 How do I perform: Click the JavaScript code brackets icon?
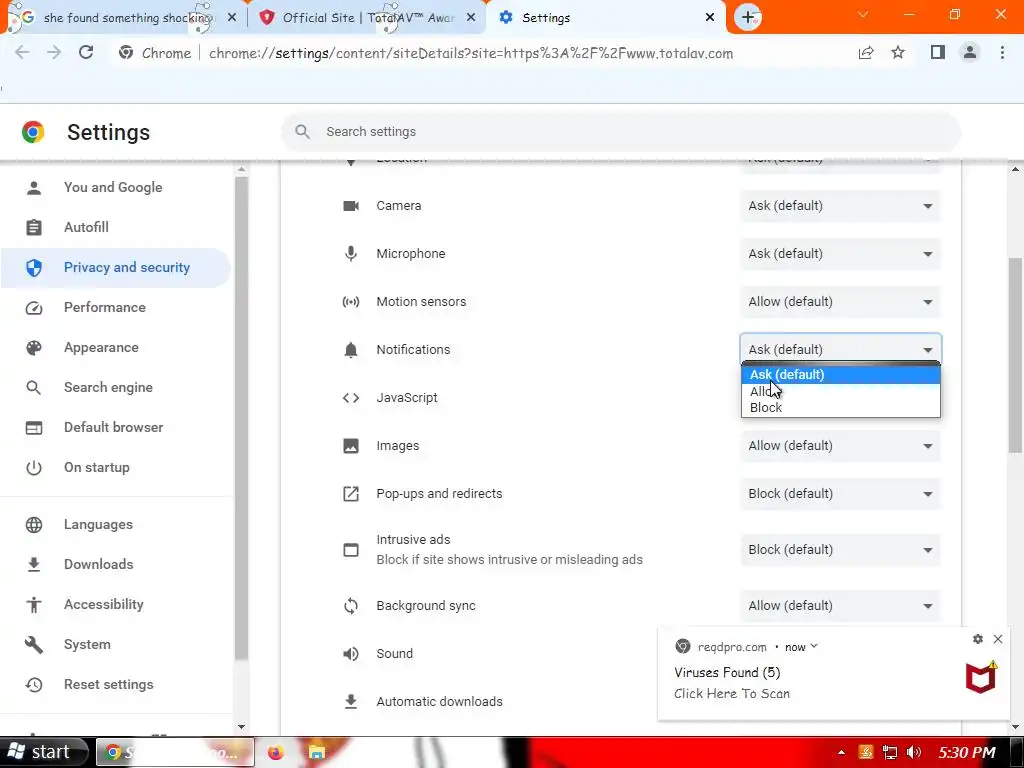[x=351, y=398]
